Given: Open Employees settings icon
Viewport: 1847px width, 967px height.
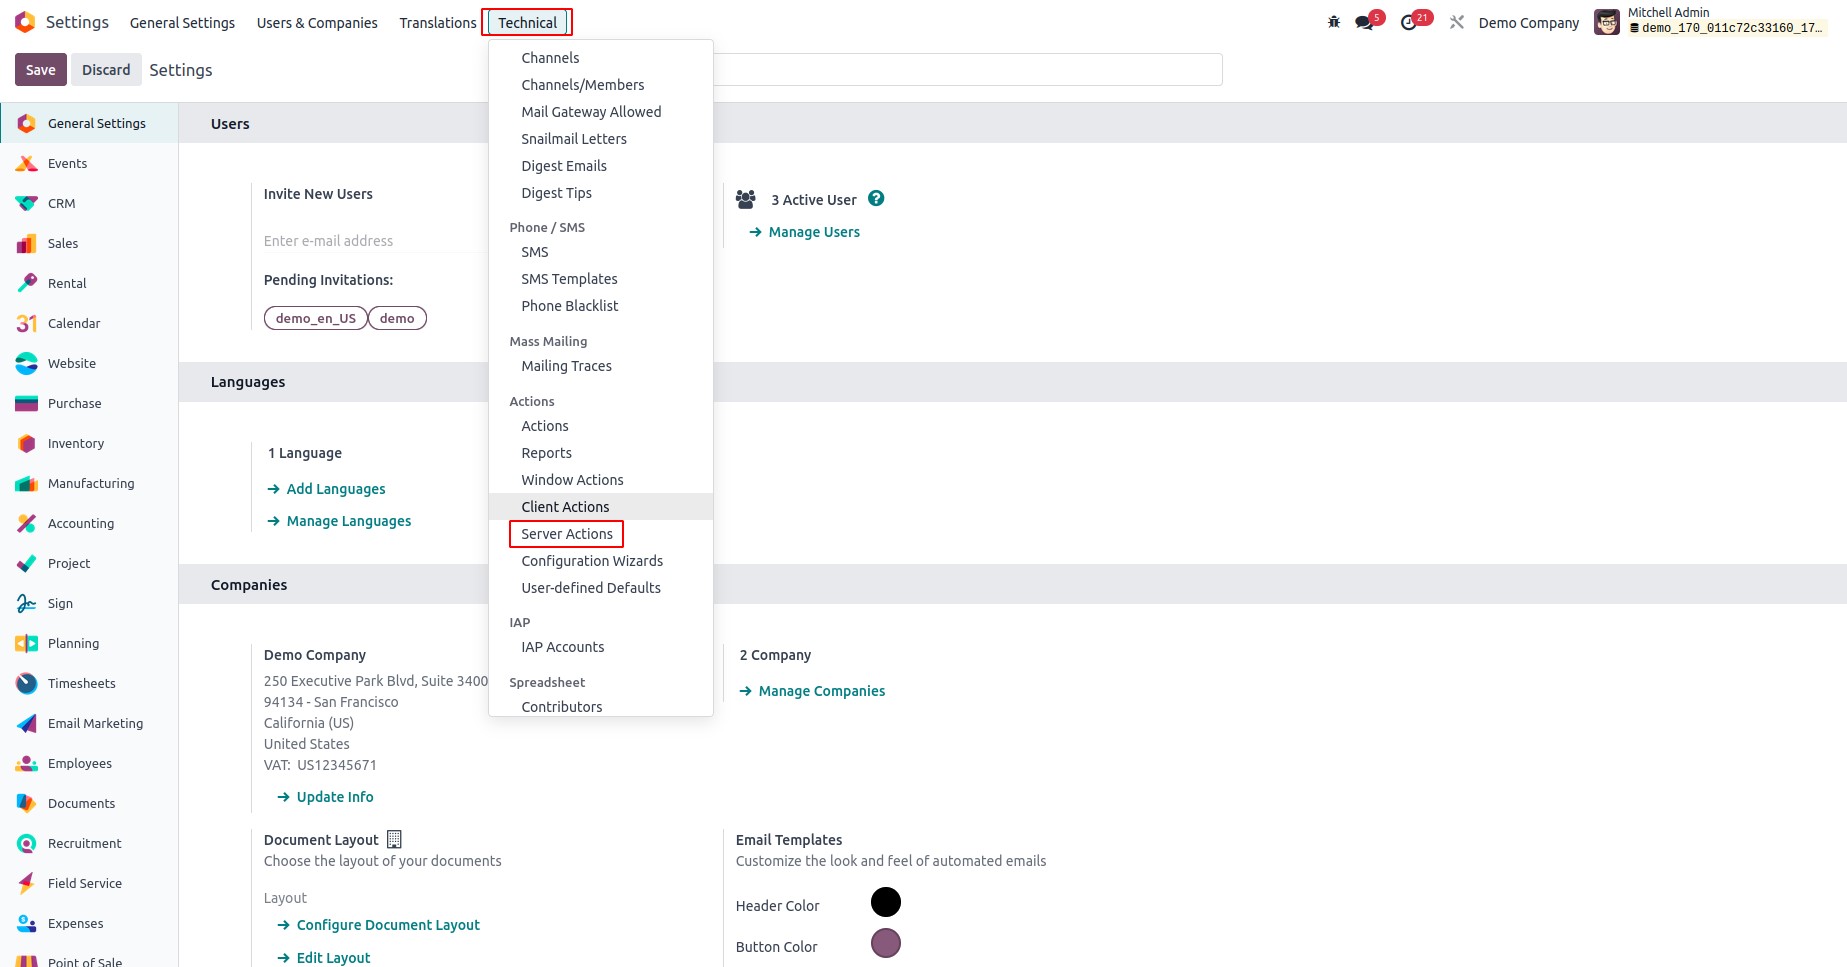Looking at the screenshot, I should pos(27,763).
